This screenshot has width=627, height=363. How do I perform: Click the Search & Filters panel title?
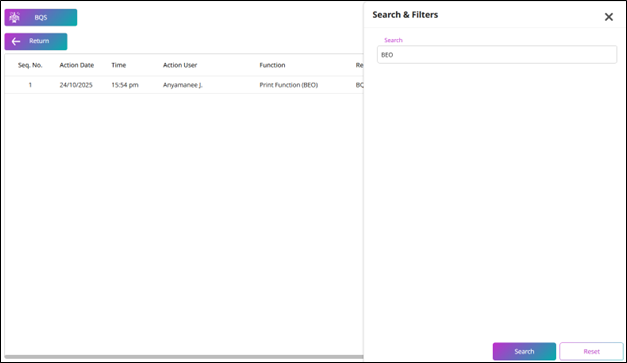(x=405, y=15)
